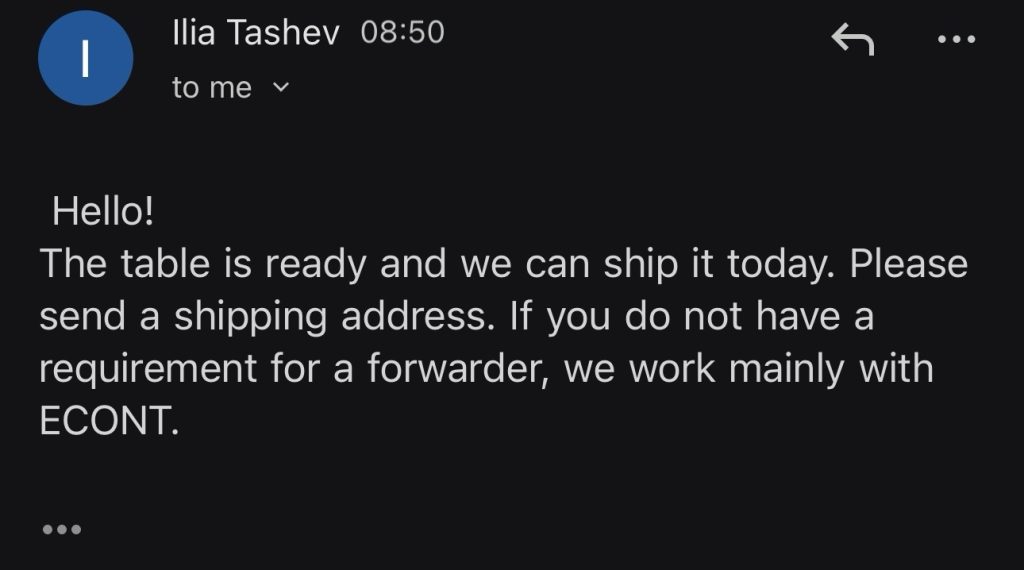Click the phrase "work mainly with"
Viewport: 1024px width, 570px height.
[790, 369]
